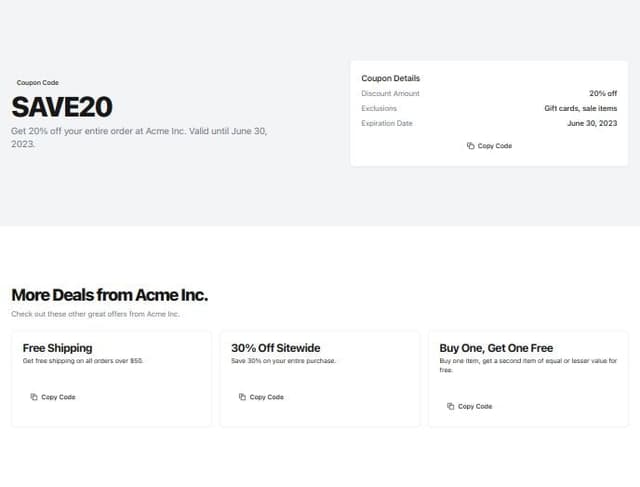
Task: Open the Free Shipping deal title
Action: pos(57,348)
